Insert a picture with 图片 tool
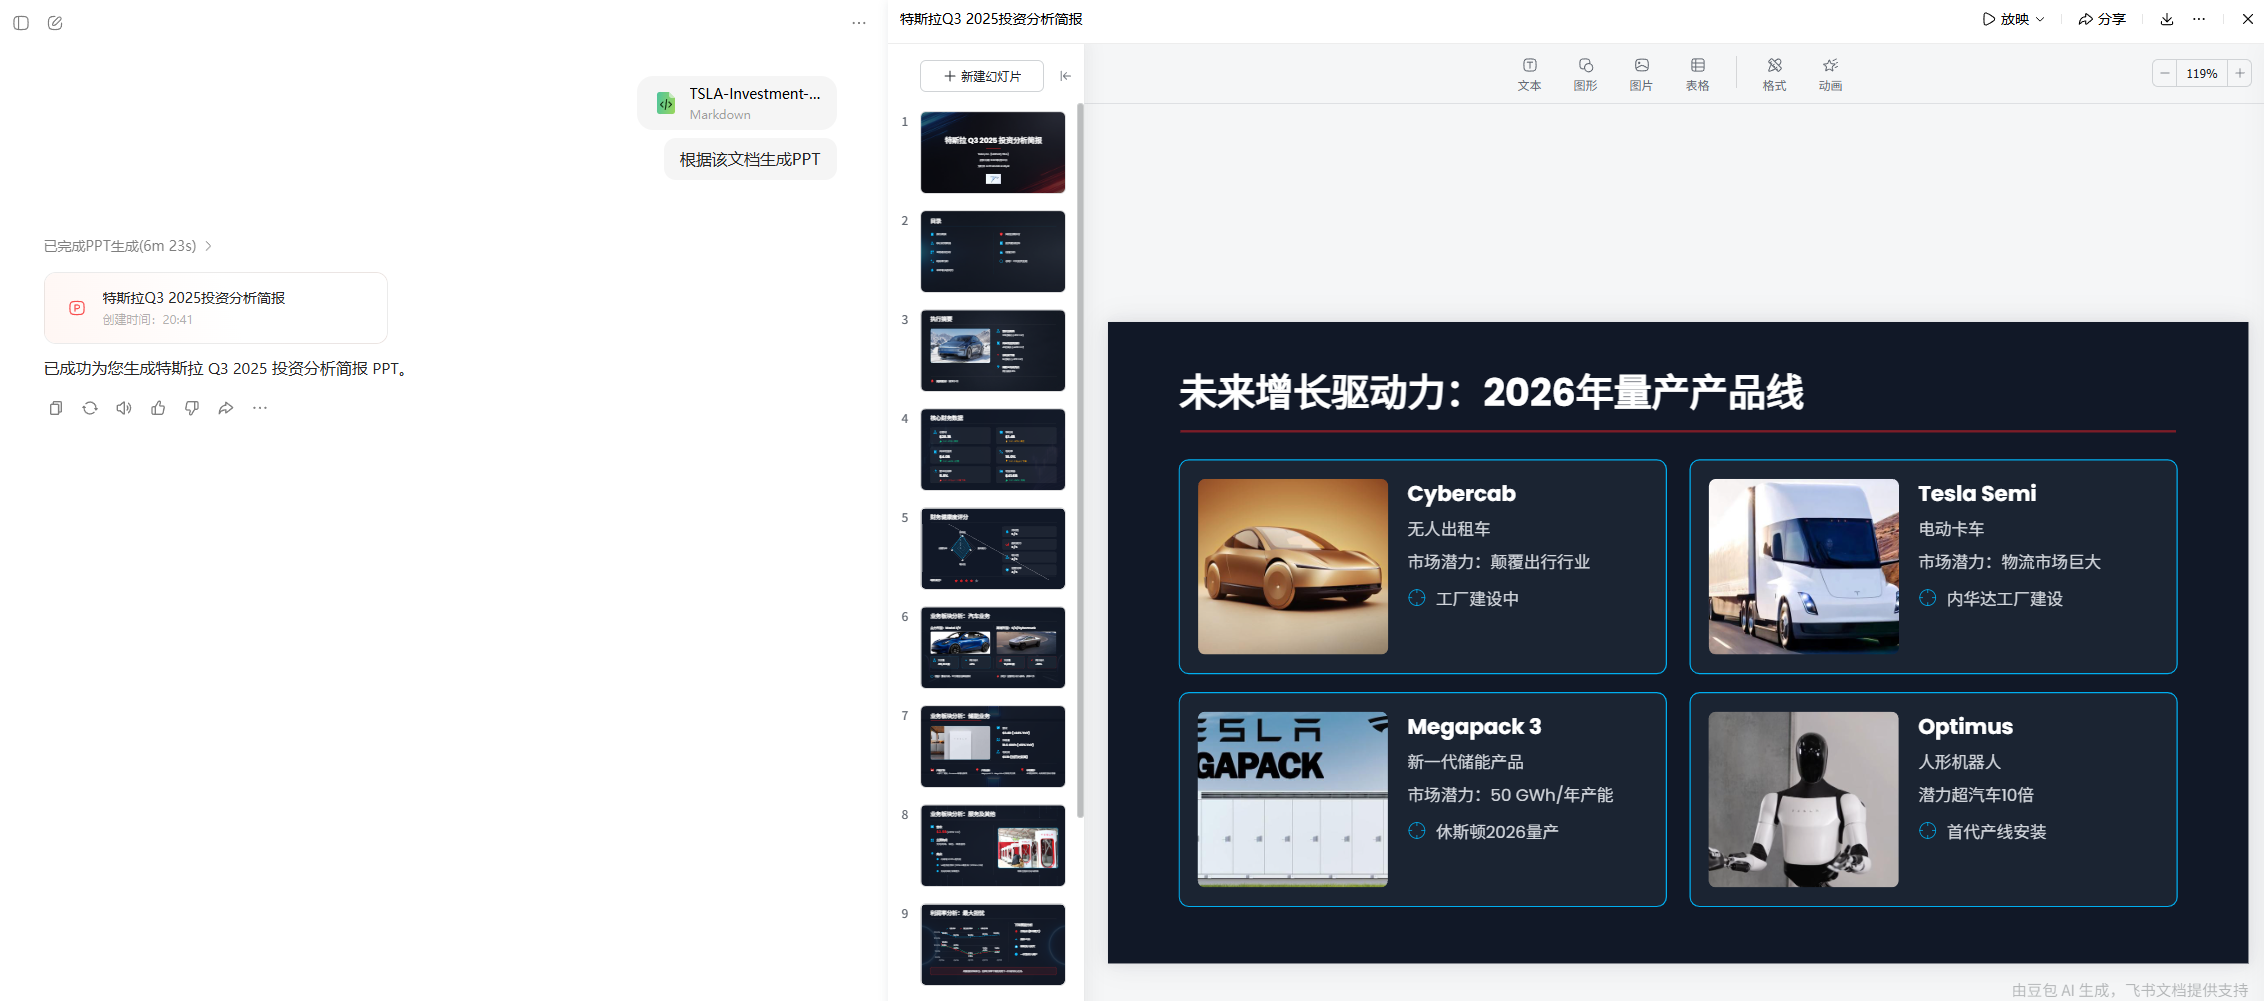 (x=1641, y=74)
